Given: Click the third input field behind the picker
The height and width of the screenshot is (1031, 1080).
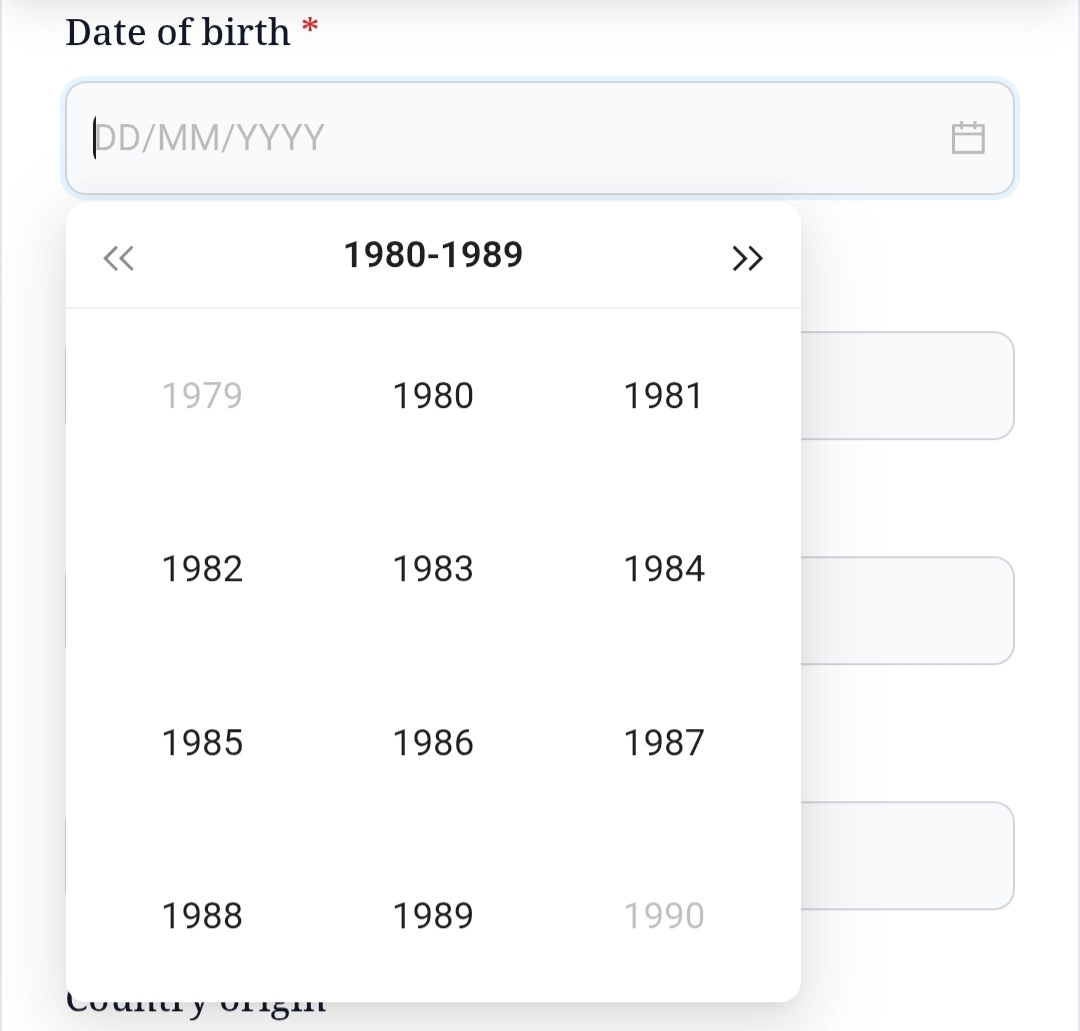Looking at the screenshot, I should [907, 855].
